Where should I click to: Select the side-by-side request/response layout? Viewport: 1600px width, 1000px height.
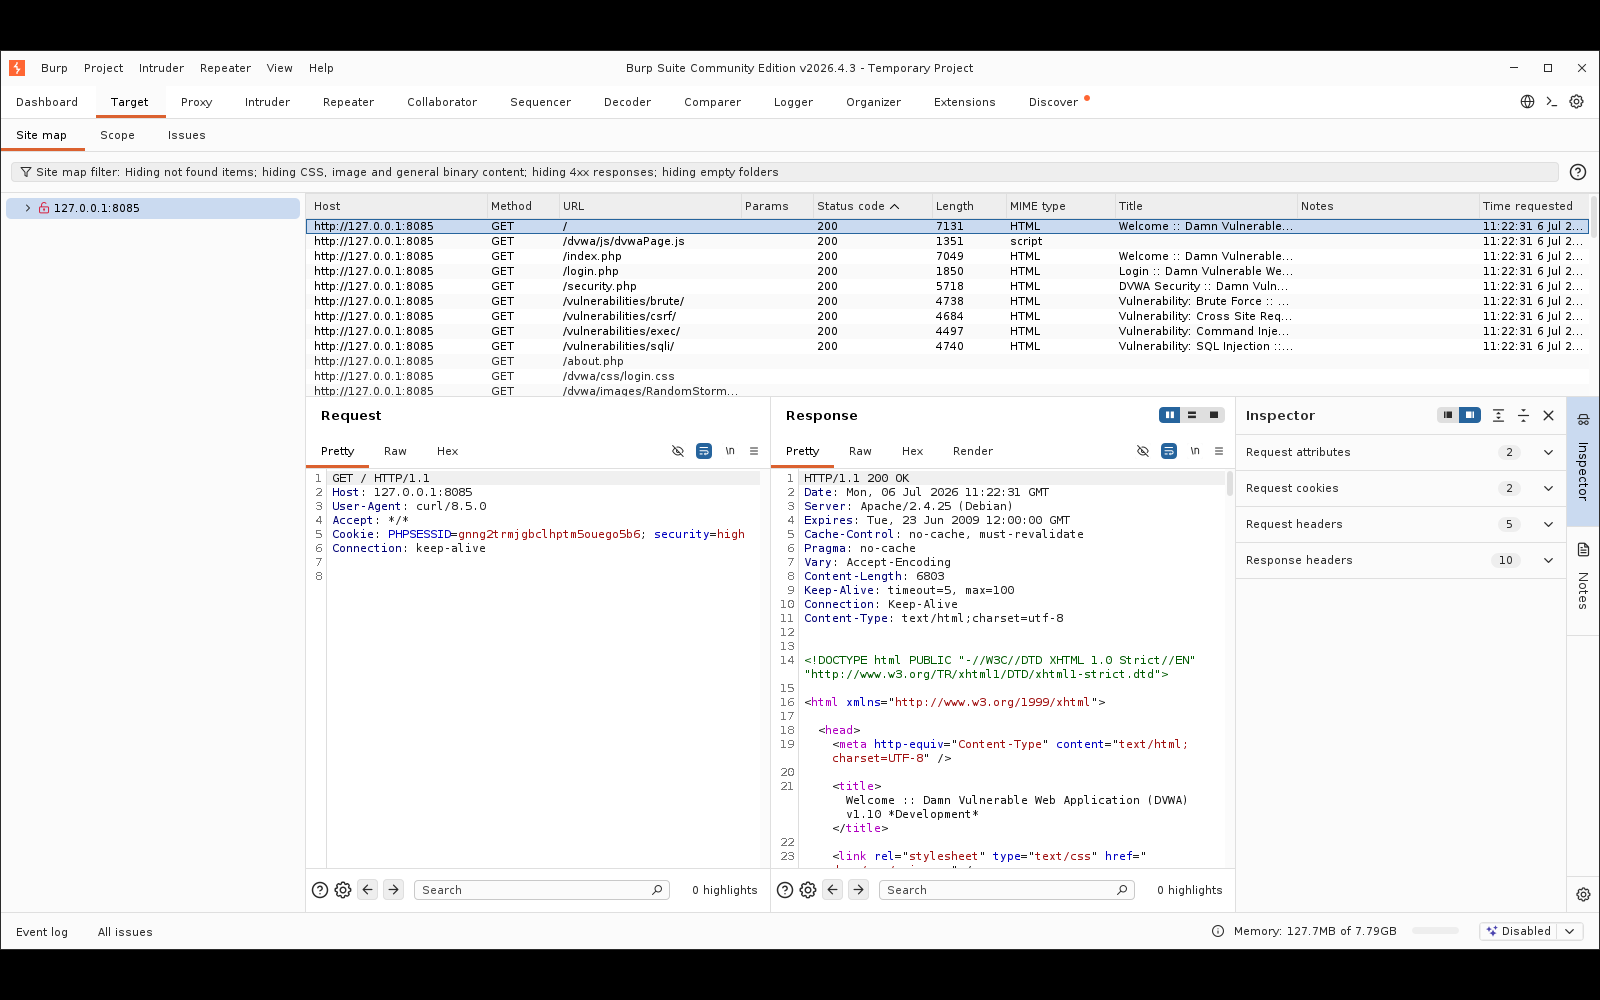1170,415
